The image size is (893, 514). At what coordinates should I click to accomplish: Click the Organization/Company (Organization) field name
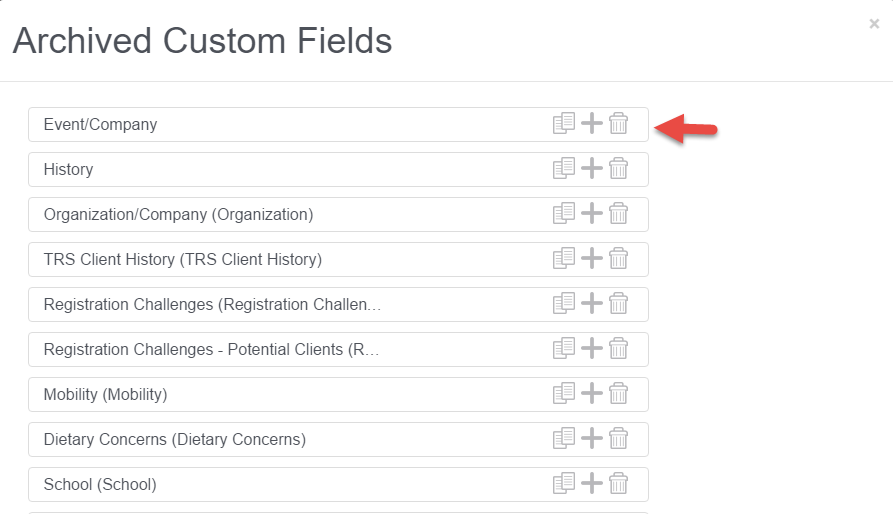[178, 215]
